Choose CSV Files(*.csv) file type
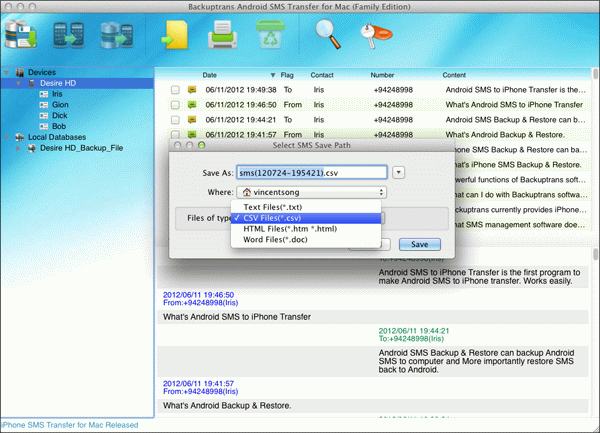Viewport: 600px width, 433px height. 306,218
